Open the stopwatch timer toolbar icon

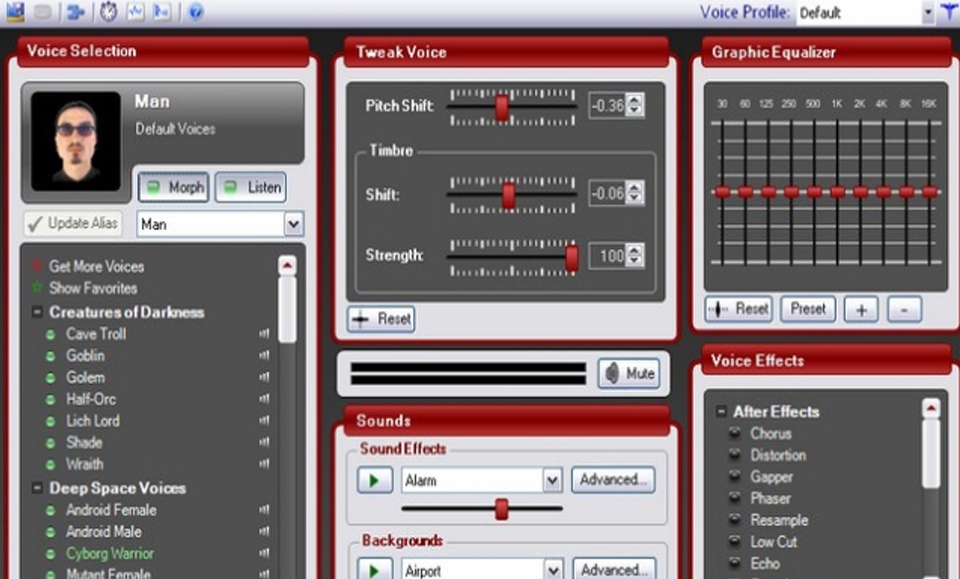tap(108, 12)
